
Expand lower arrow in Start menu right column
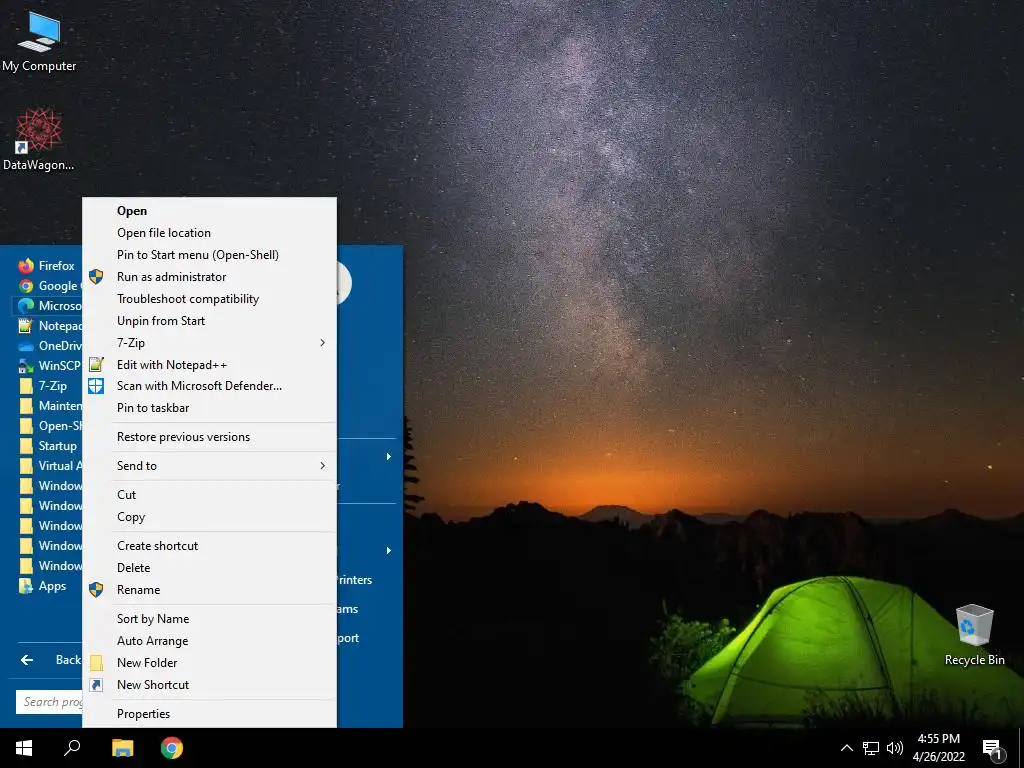click(389, 551)
